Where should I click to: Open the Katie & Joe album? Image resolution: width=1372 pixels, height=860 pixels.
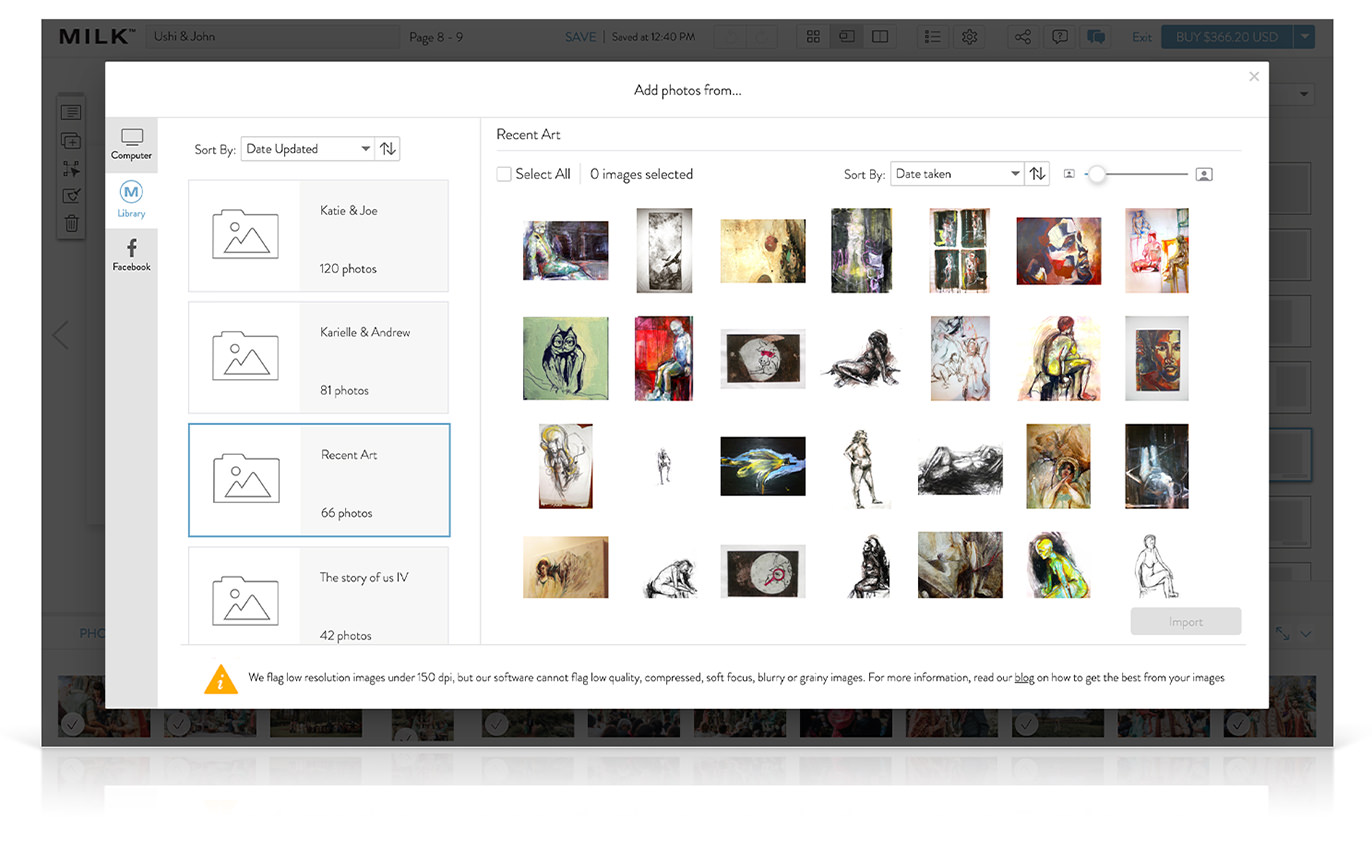coord(318,236)
